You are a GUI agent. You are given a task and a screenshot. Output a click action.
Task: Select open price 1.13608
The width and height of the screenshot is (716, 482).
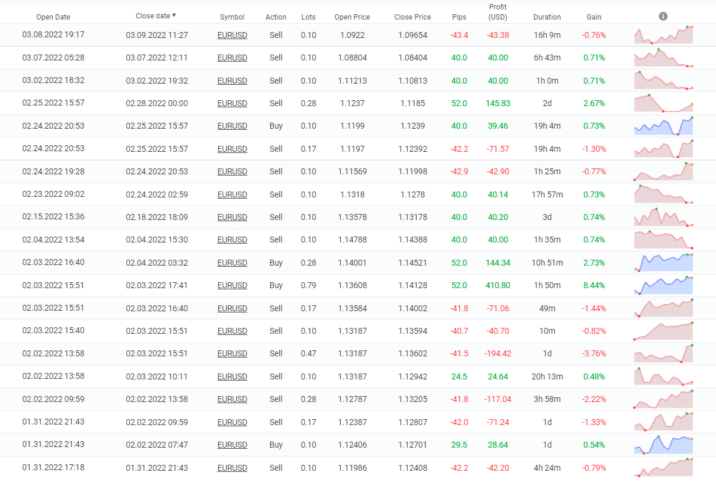[352, 286]
